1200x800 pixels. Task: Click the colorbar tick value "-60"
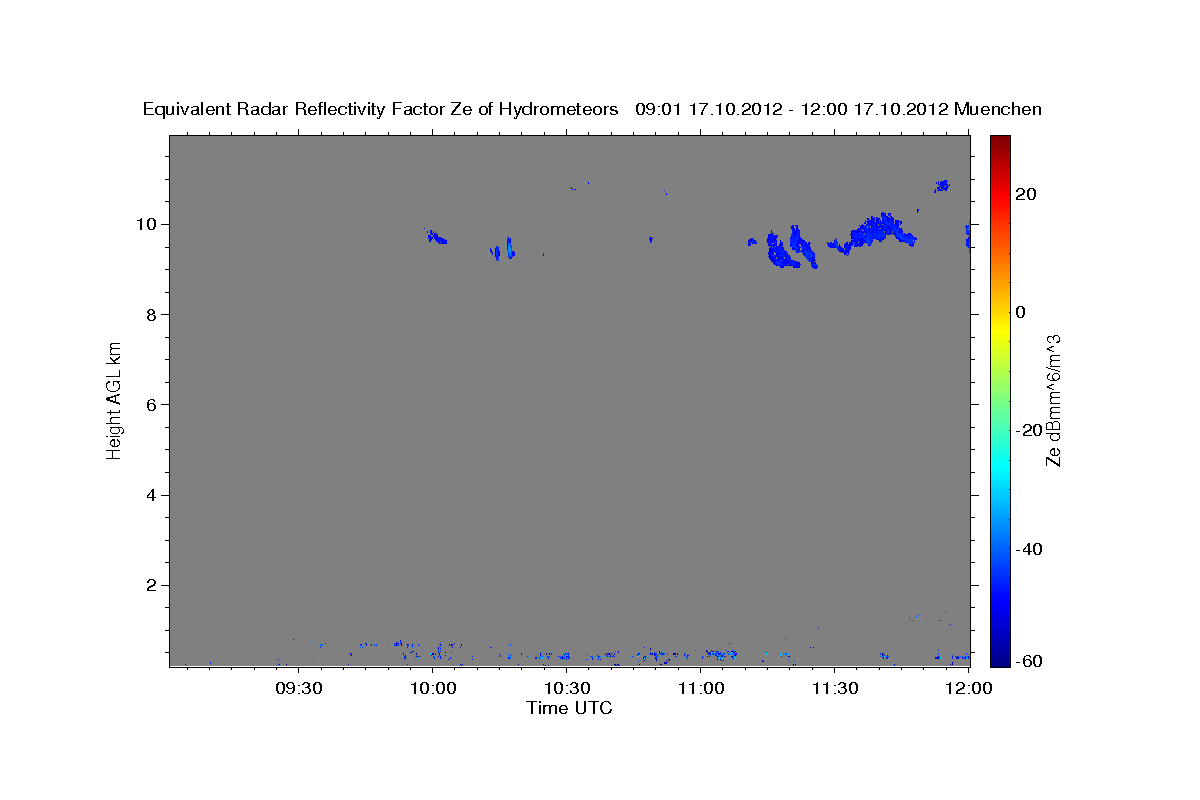1029,662
